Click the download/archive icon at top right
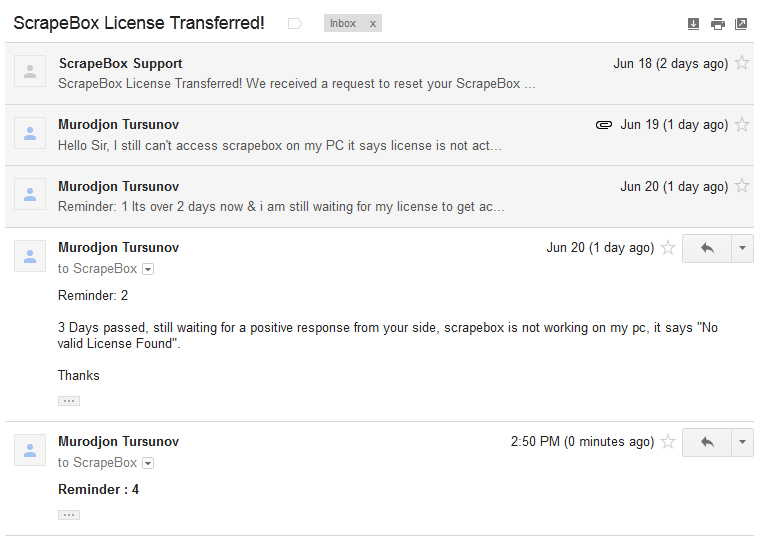Screen dimensions: 773x544 [693, 23]
